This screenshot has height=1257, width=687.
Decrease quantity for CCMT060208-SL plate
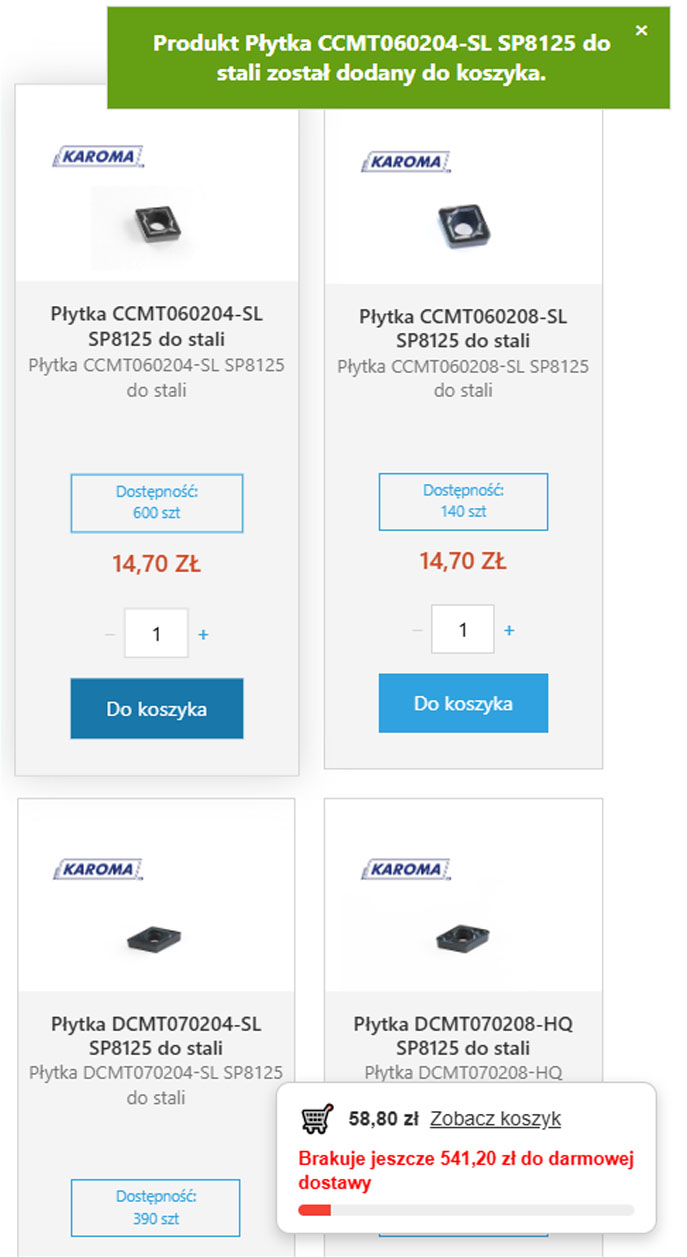click(417, 630)
